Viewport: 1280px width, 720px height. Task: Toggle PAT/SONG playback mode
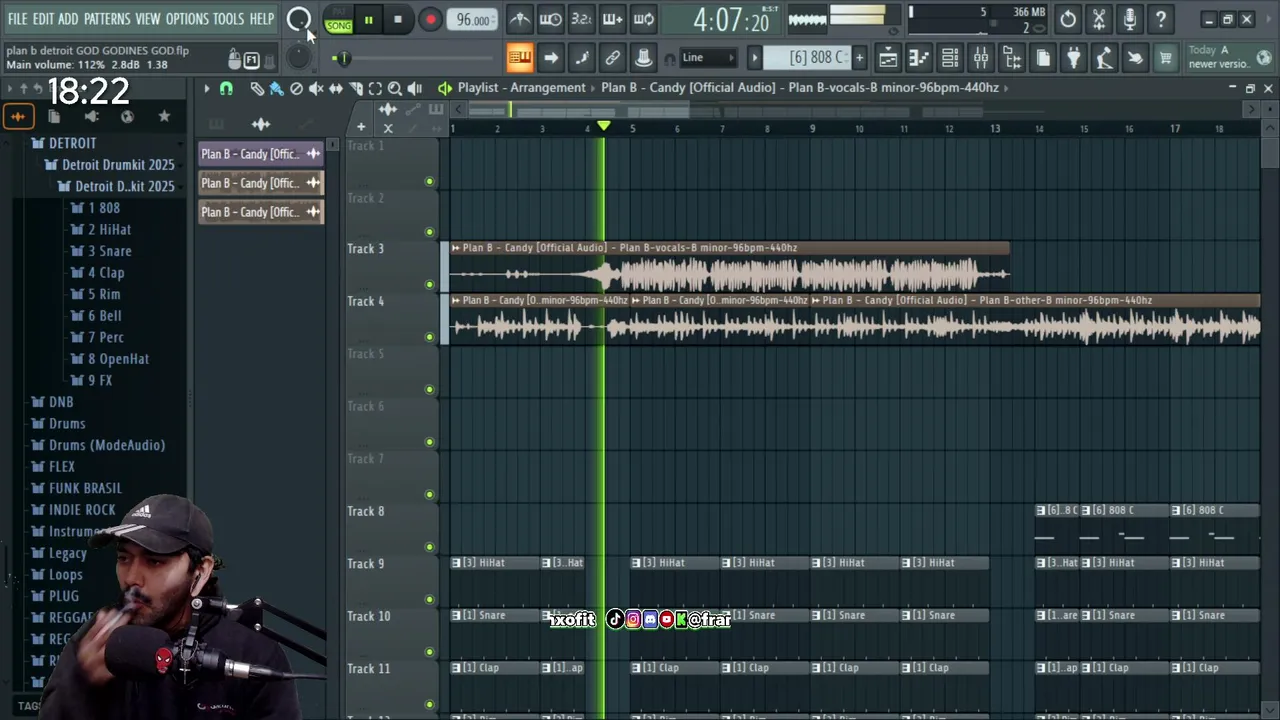click(339, 20)
